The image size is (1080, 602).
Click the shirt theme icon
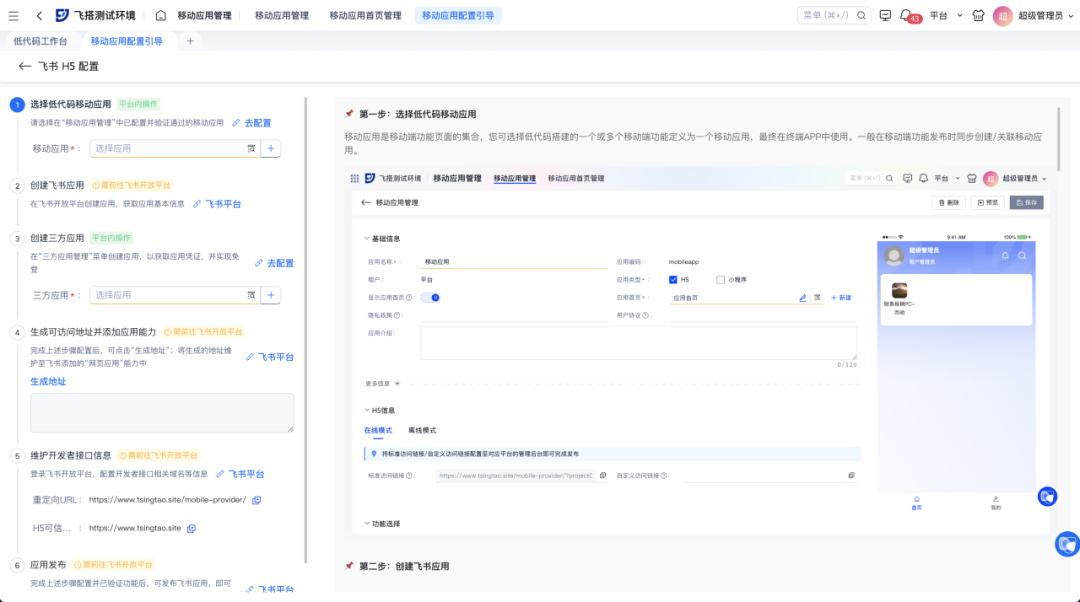[978, 15]
